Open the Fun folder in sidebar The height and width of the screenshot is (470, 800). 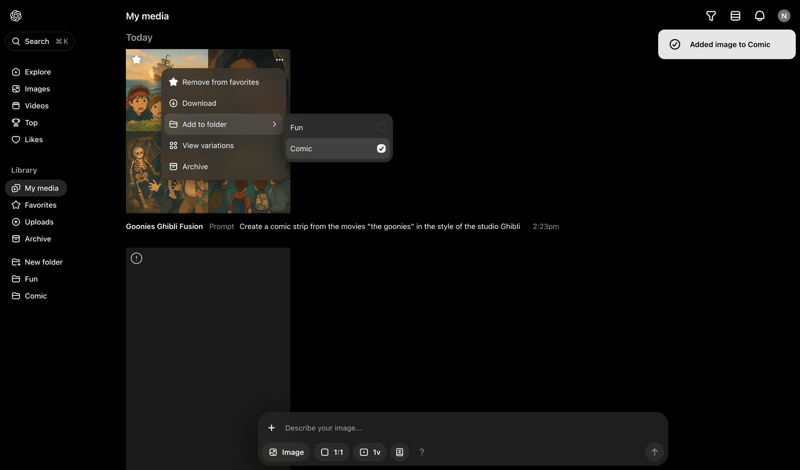coord(24,279)
